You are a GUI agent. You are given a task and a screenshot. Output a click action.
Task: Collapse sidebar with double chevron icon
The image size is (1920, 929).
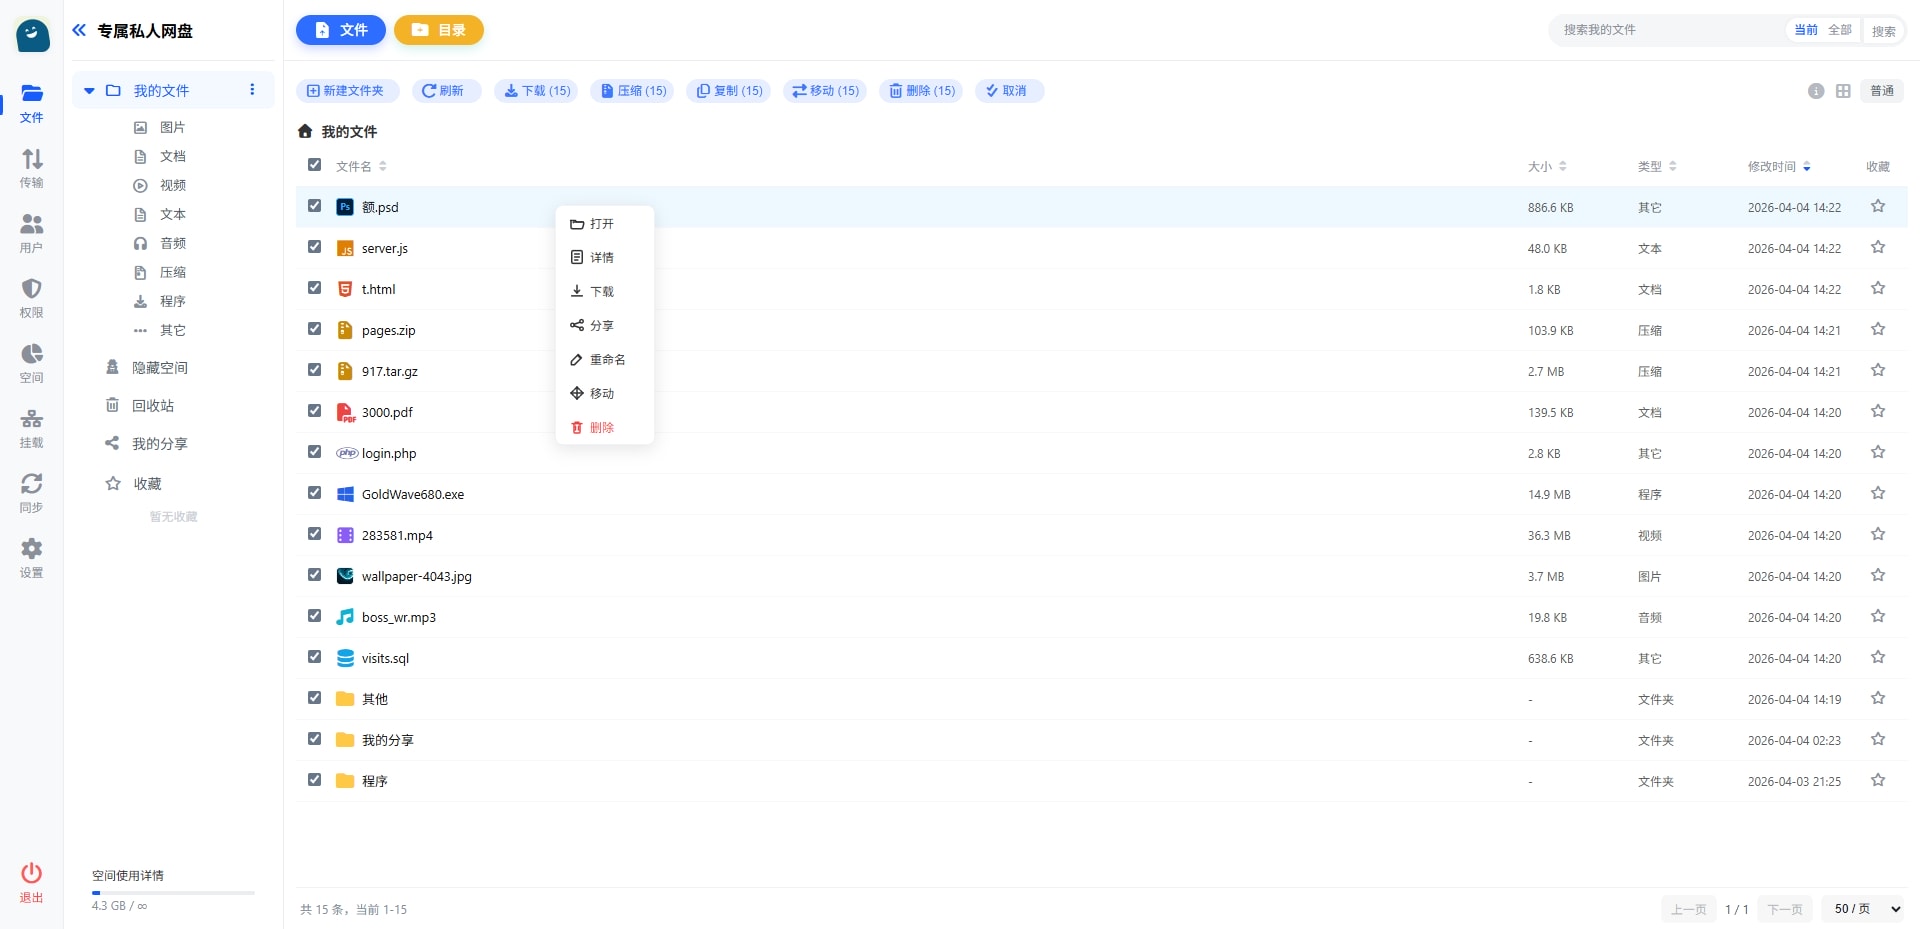click(x=79, y=31)
